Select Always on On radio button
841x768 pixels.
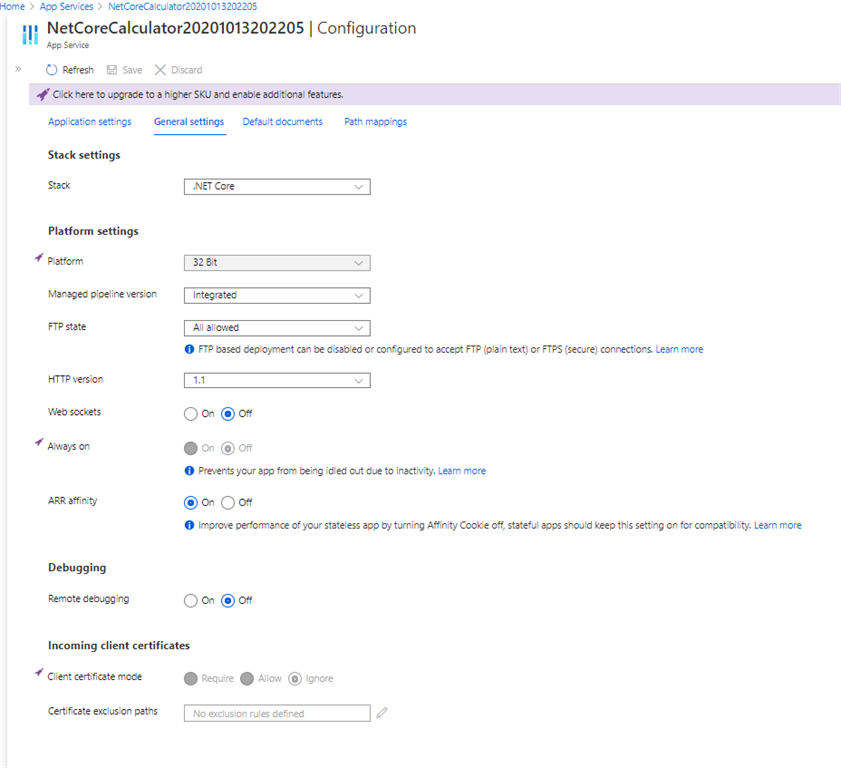(x=190, y=448)
